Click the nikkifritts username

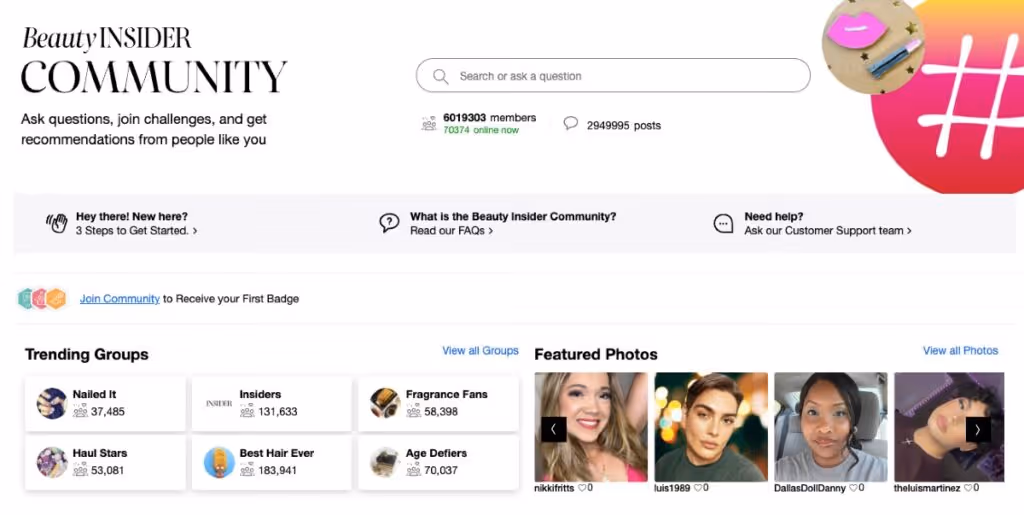[554, 488]
